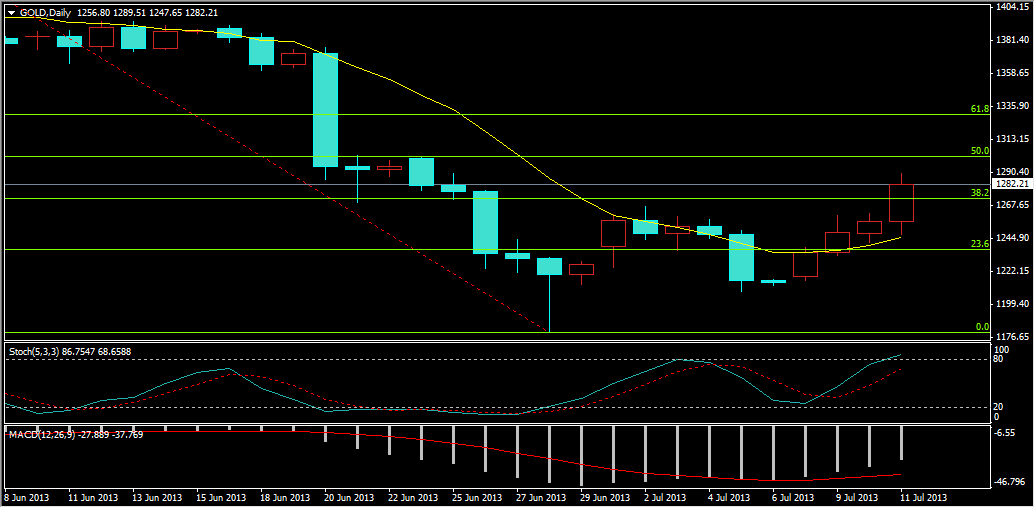The width and height of the screenshot is (1035, 508).
Task: Click the 1335.90 price scale value
Action: pos(1011,106)
